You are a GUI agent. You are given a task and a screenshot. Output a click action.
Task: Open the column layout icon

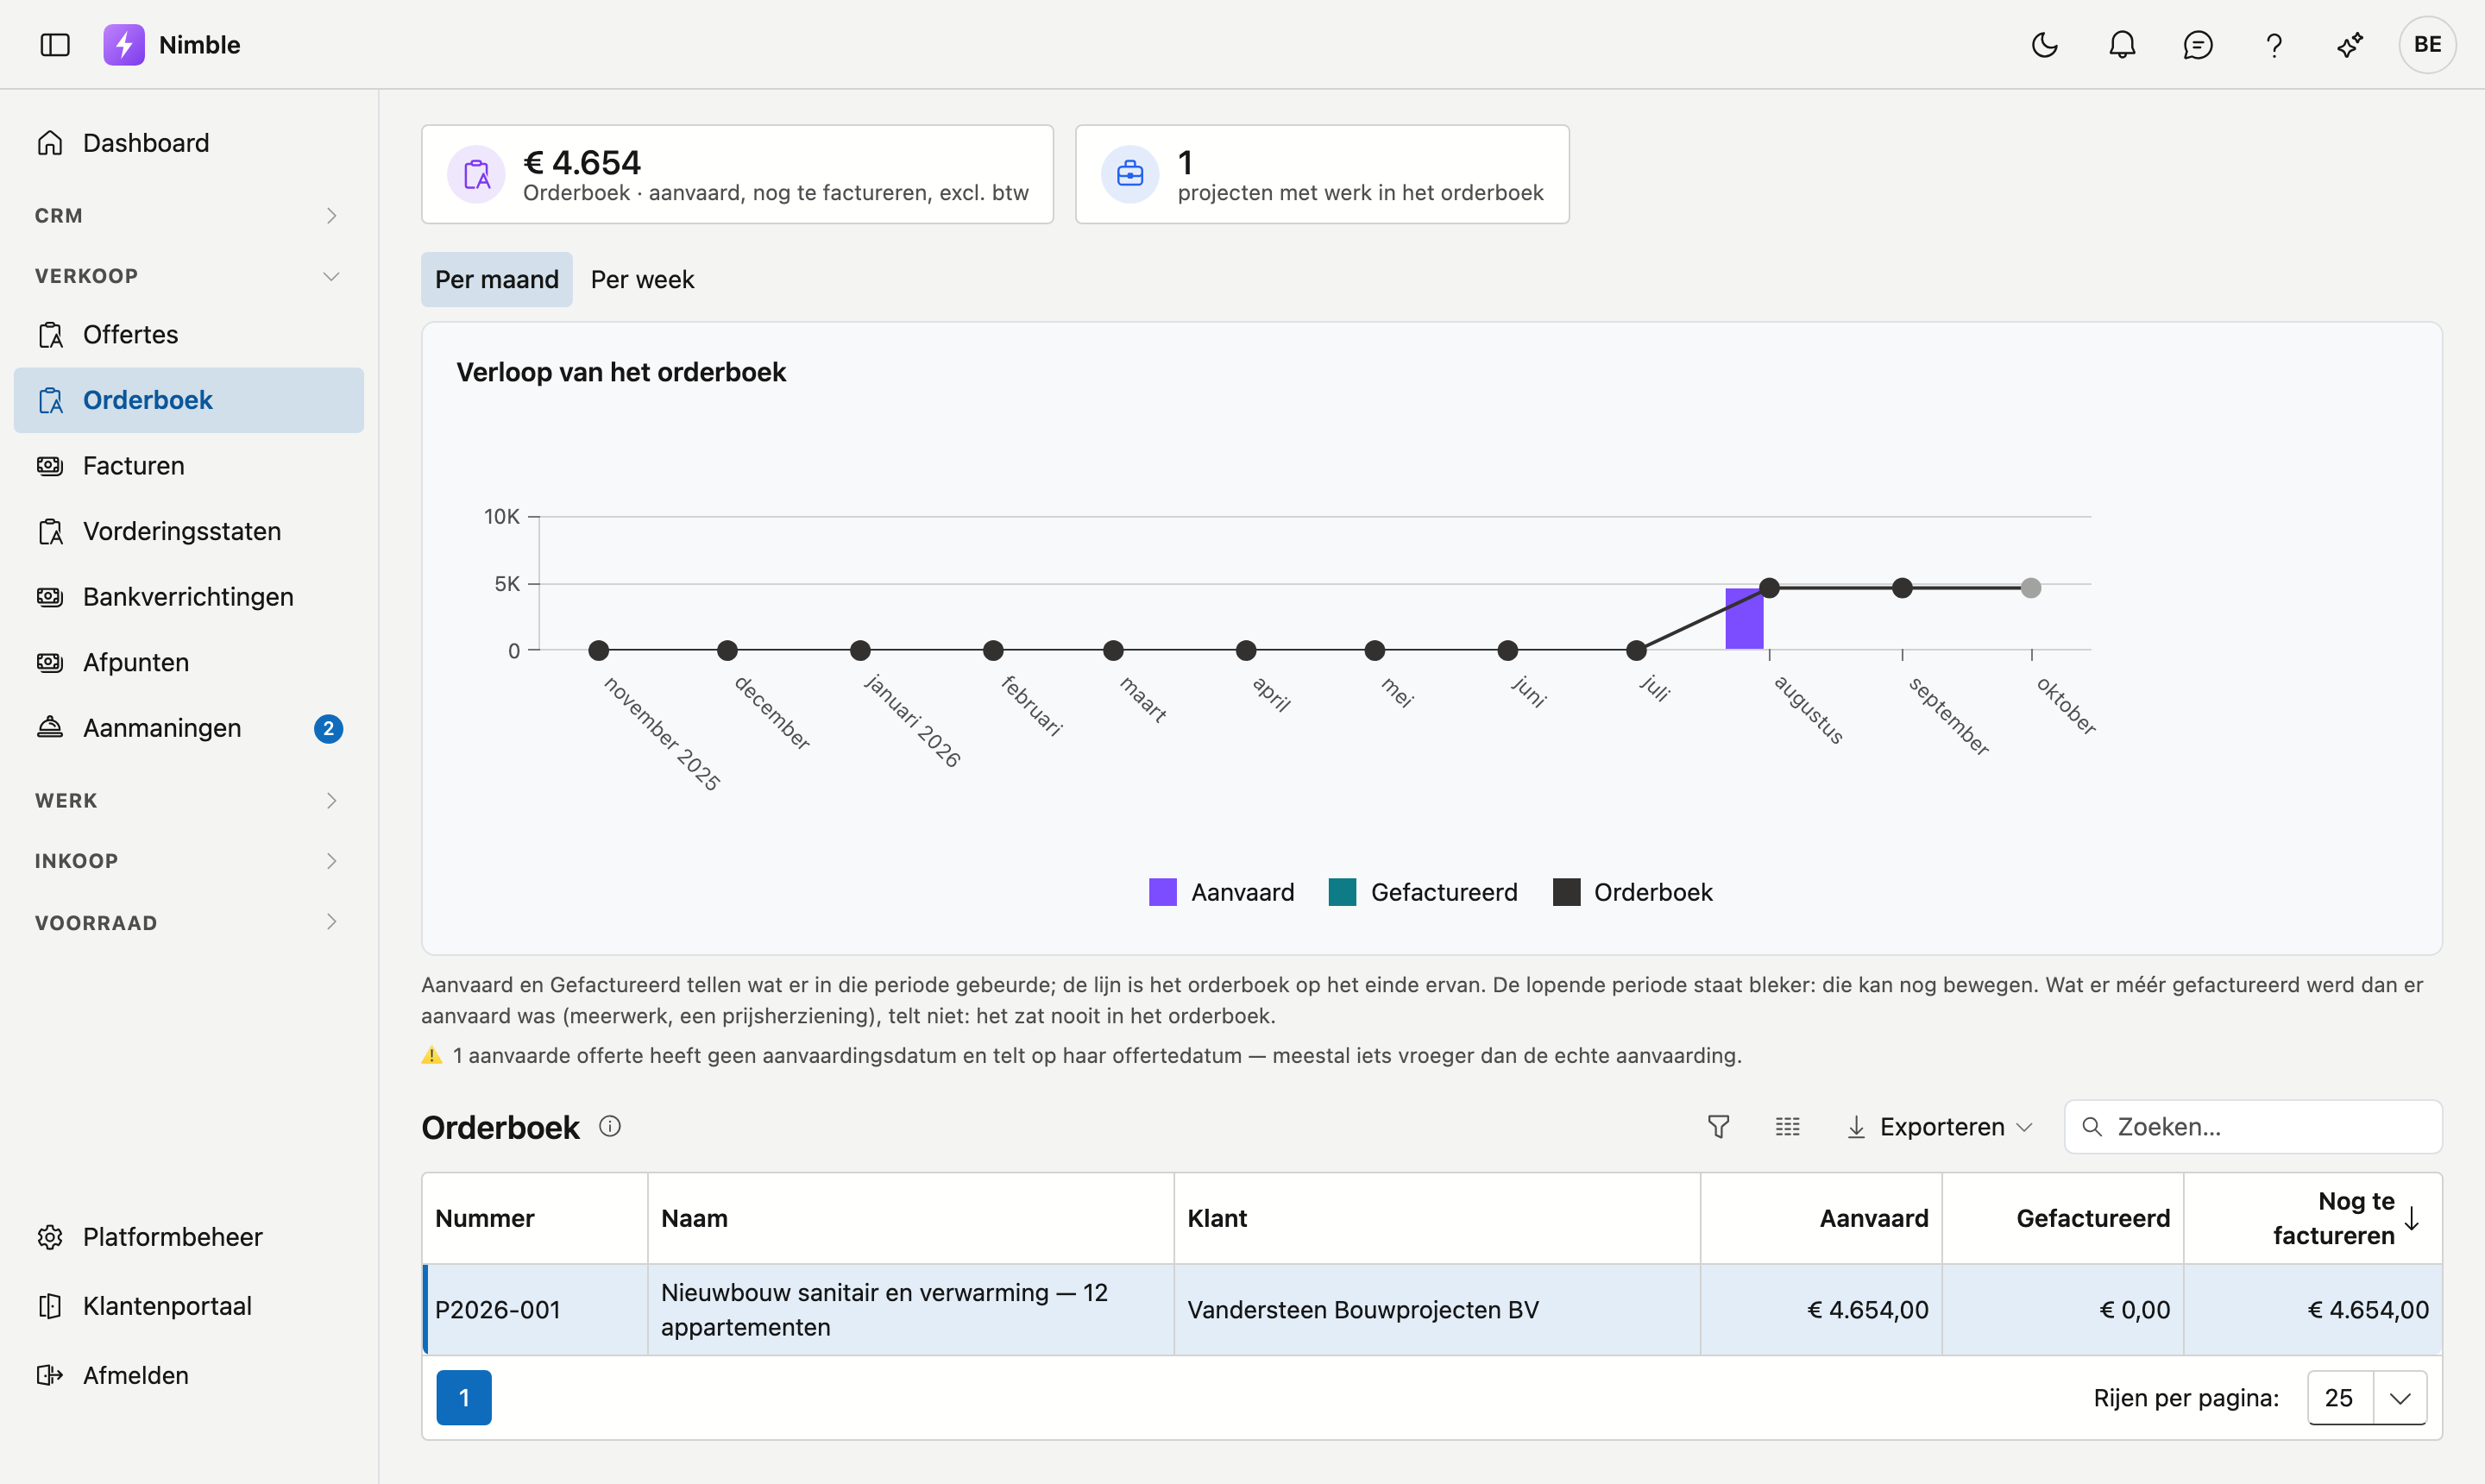point(1787,1127)
